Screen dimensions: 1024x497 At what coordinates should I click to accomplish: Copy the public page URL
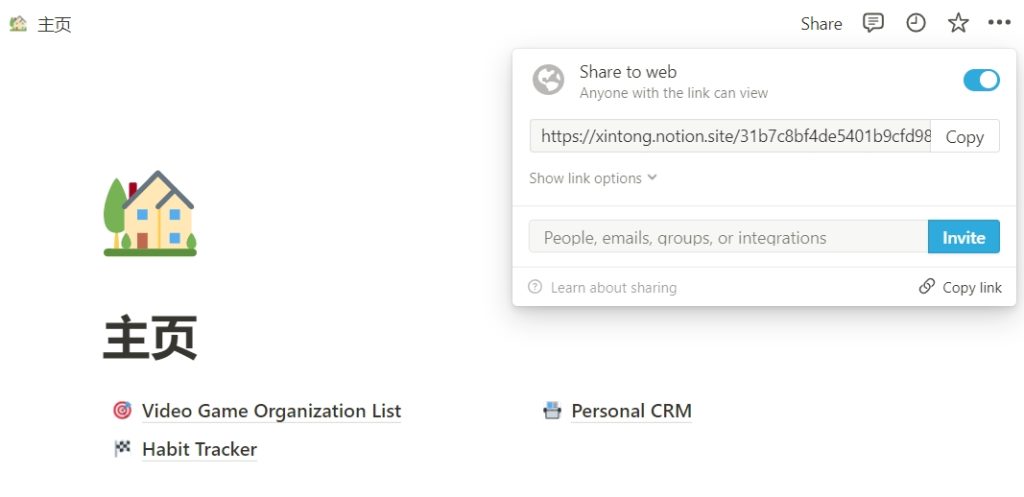[x=965, y=136]
